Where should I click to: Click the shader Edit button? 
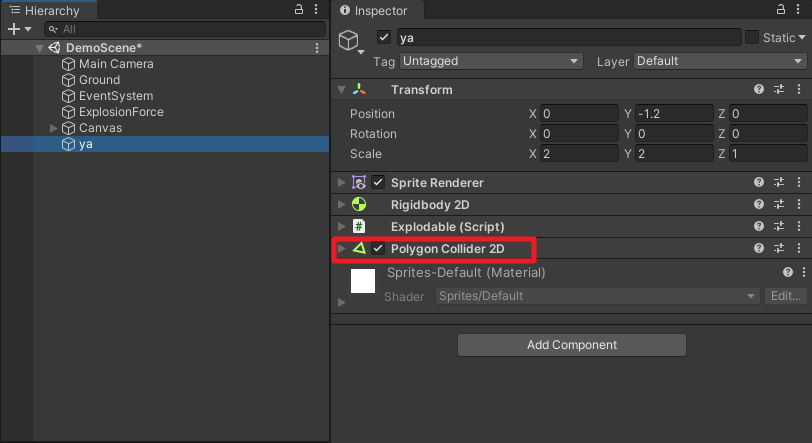click(784, 296)
